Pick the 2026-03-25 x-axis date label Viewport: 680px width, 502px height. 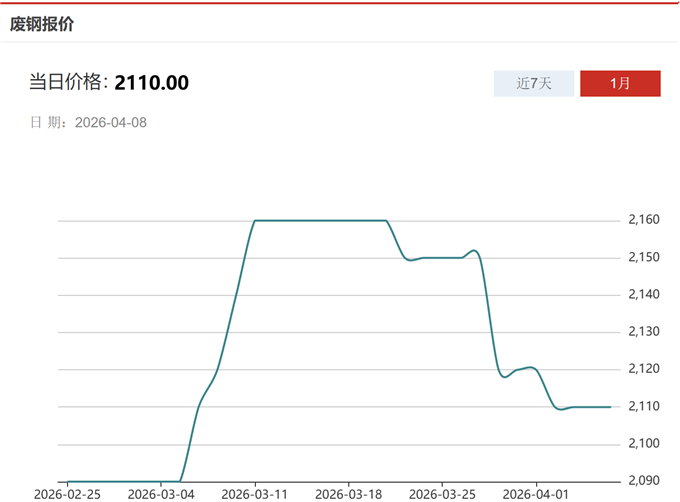pos(442,493)
